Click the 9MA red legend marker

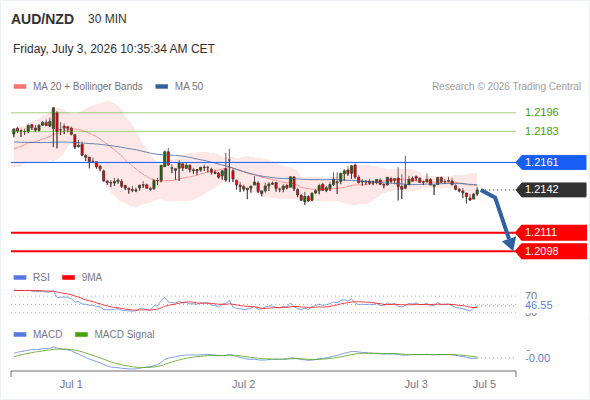pos(68,278)
